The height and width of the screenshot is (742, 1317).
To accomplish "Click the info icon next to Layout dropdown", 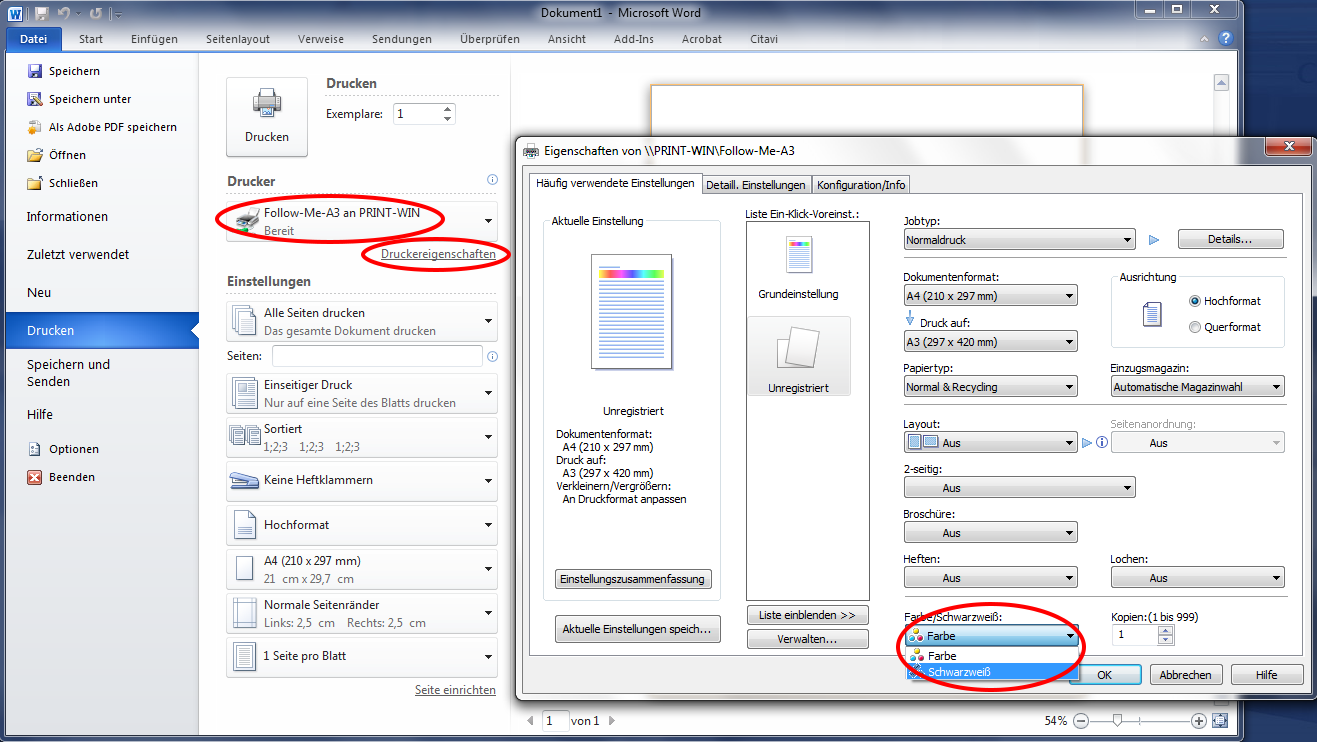I will [x=1102, y=442].
